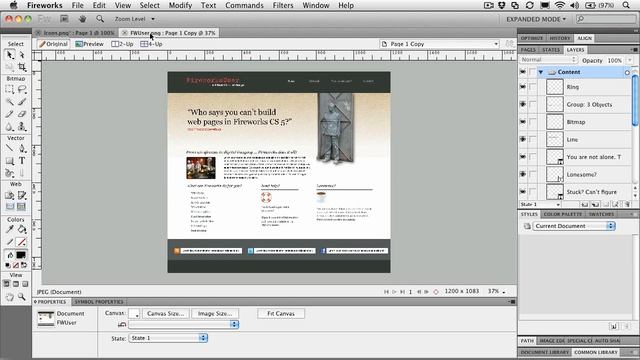Click the Image Size button
Viewport: 640px width, 360px height.
(x=215, y=313)
